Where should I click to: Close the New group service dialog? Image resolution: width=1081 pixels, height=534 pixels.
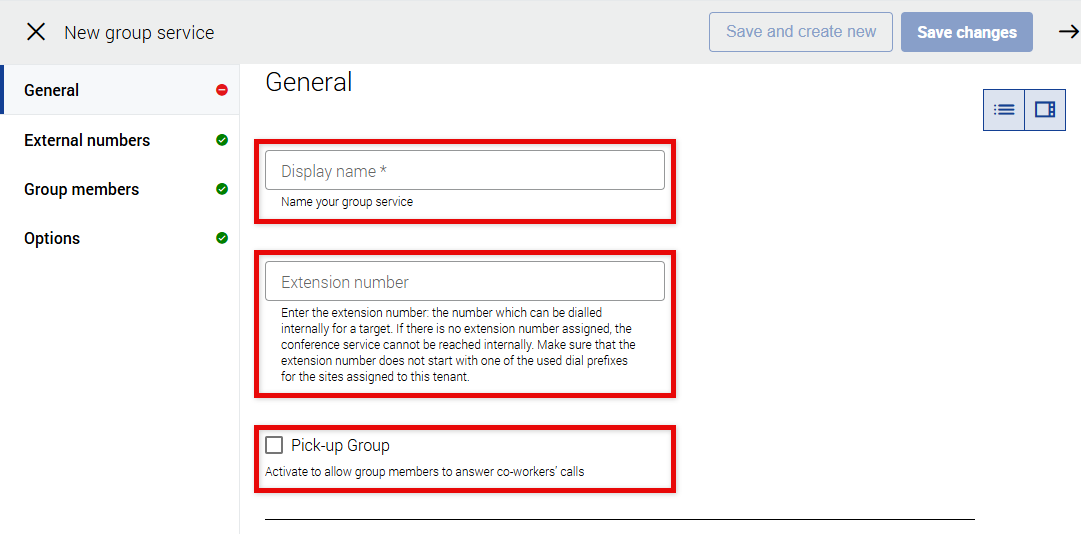pyautogui.click(x=36, y=32)
